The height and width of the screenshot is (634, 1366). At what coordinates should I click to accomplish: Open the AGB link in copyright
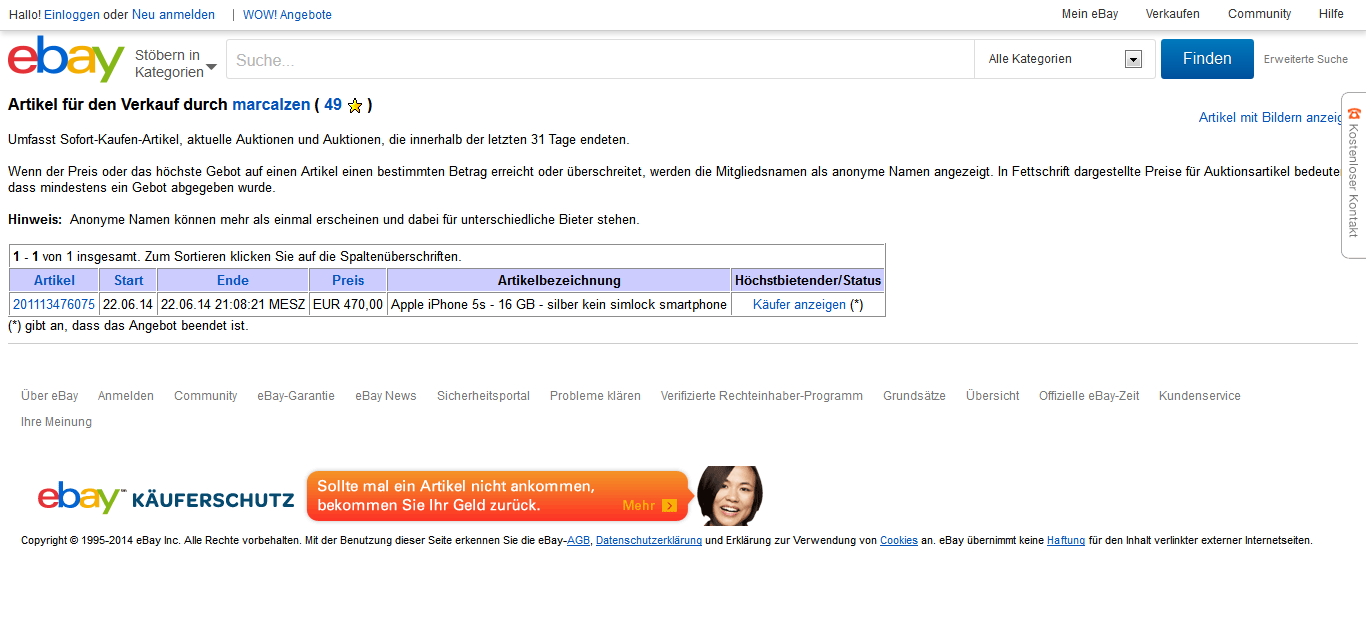(x=578, y=541)
